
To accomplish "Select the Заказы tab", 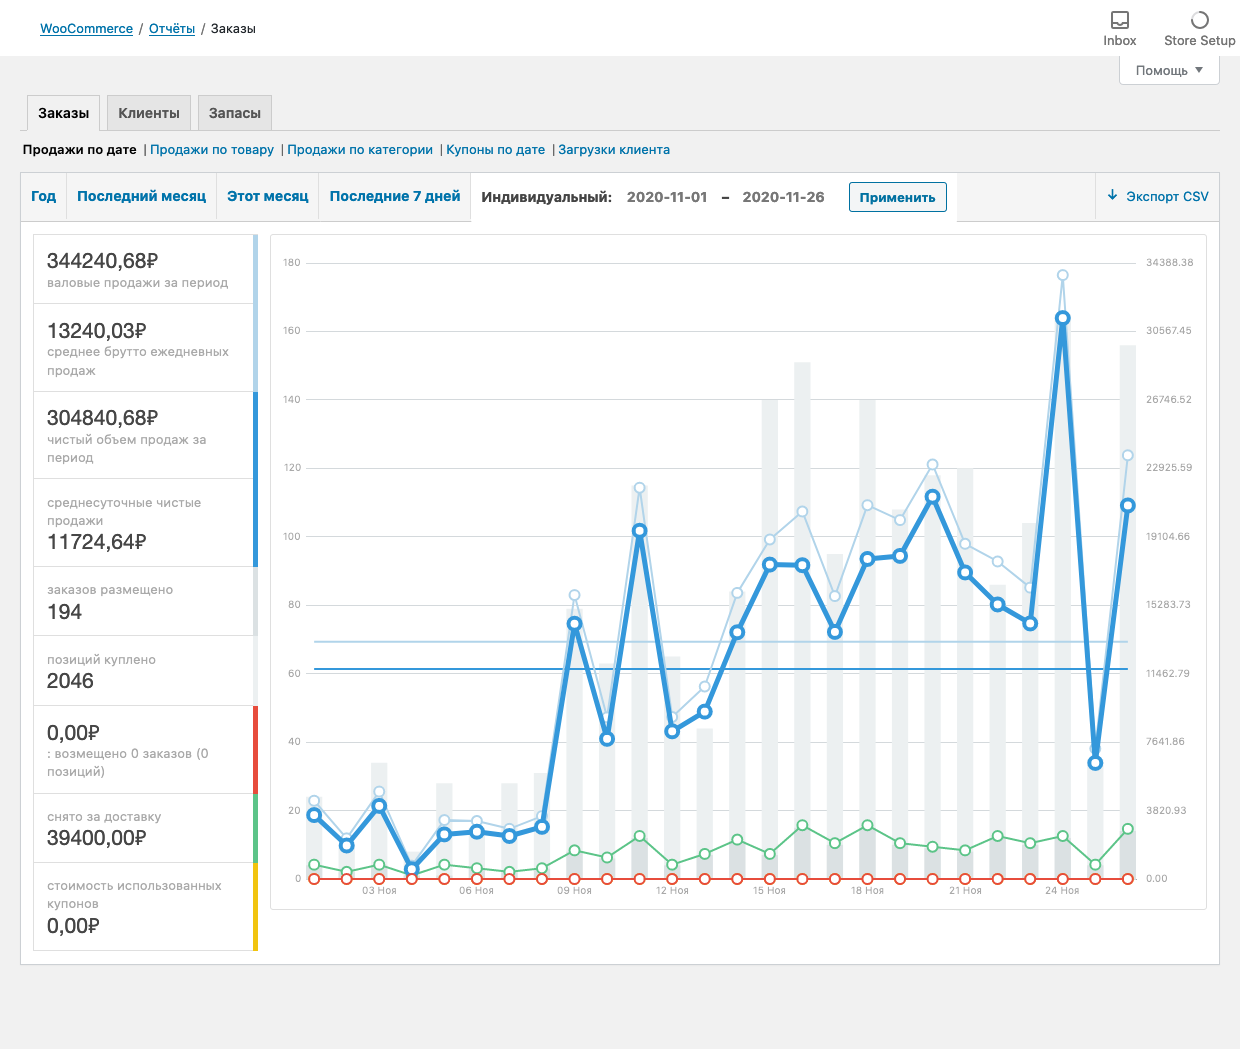I will pos(64,113).
